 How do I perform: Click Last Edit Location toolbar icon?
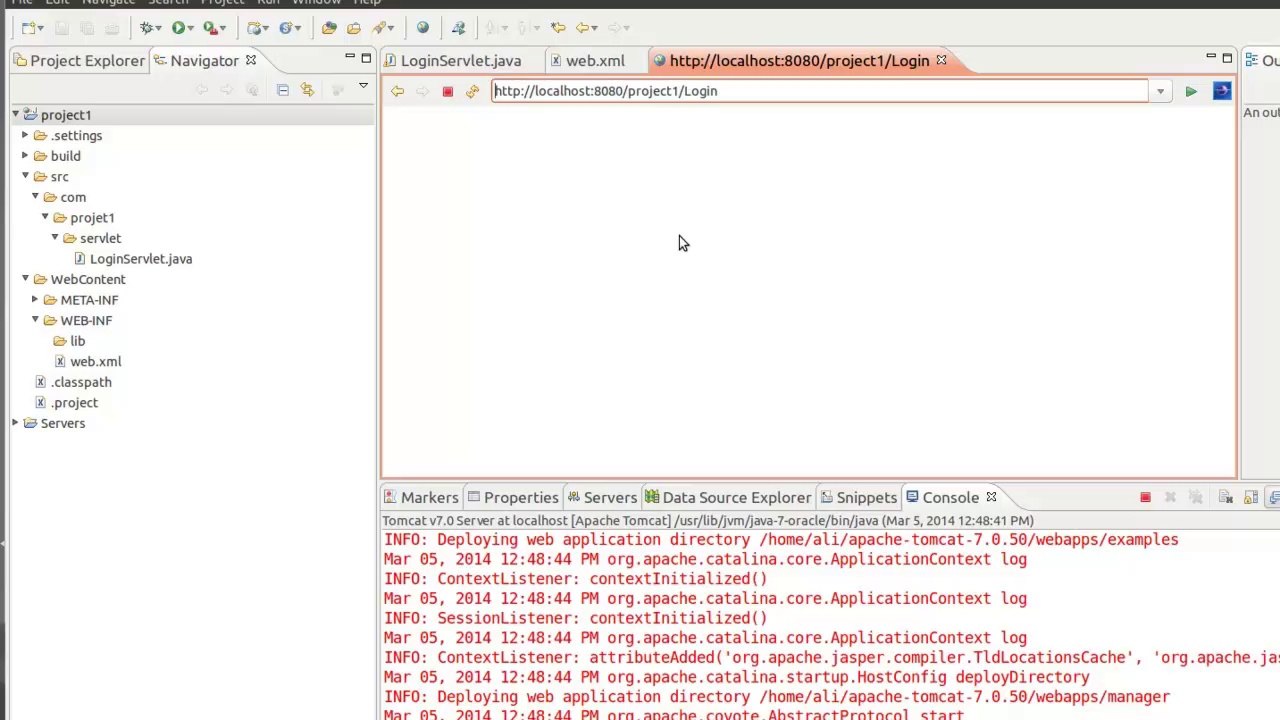pyautogui.click(x=557, y=28)
